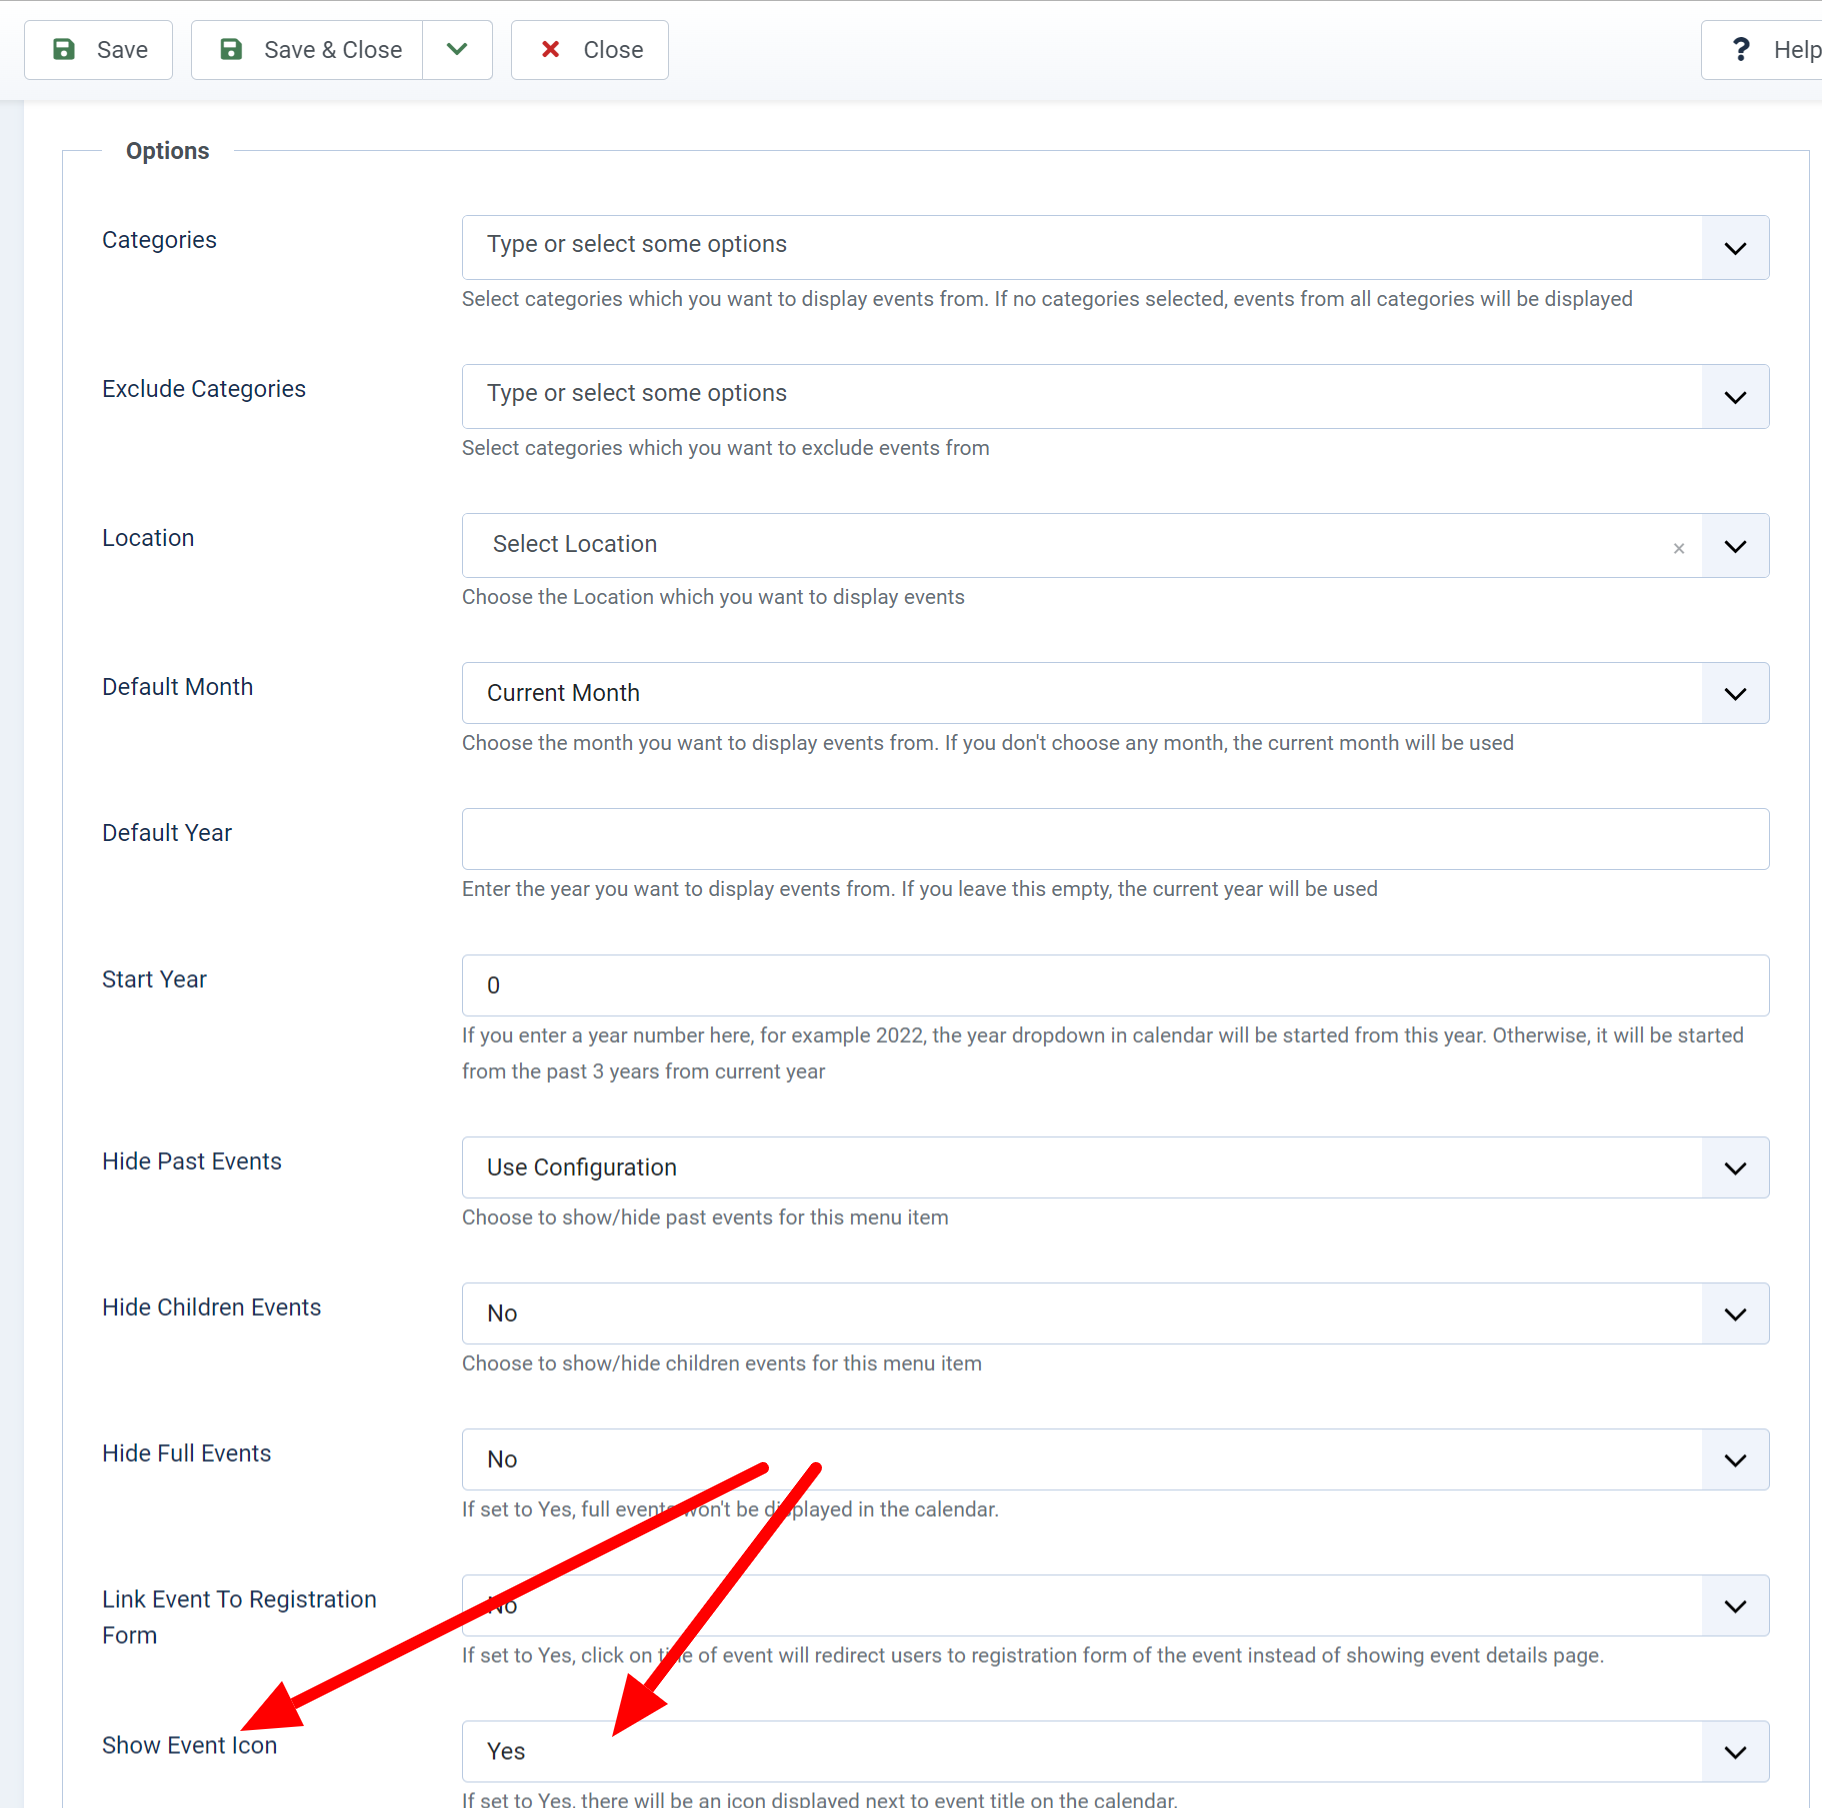Click the red X Close button

[x=590, y=50]
